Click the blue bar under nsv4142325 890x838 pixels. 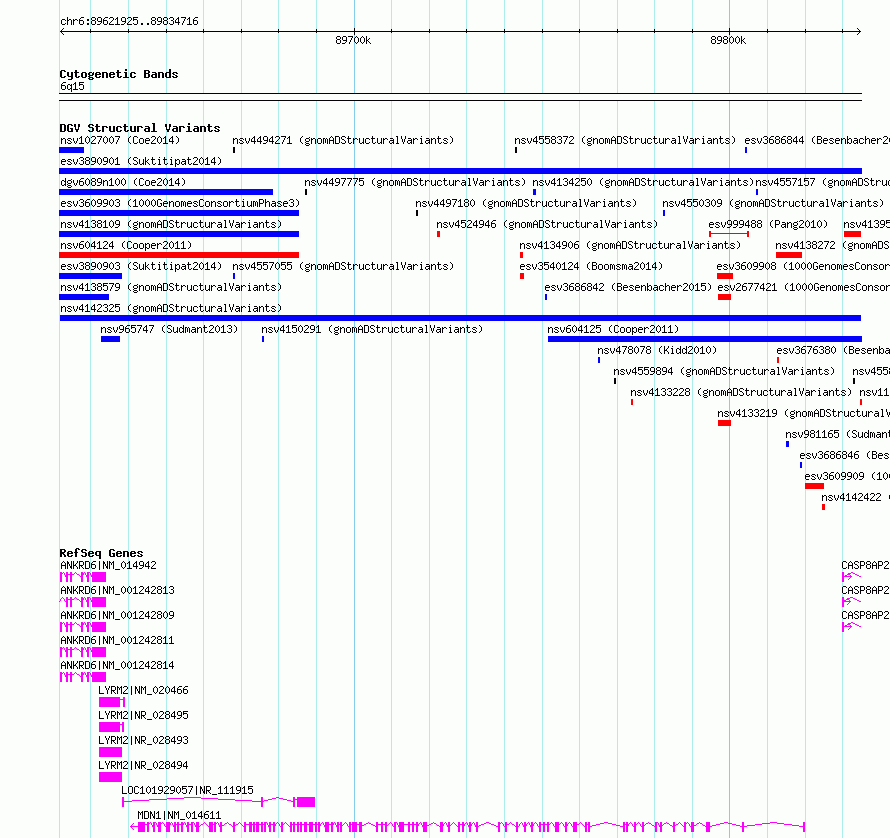point(460,318)
